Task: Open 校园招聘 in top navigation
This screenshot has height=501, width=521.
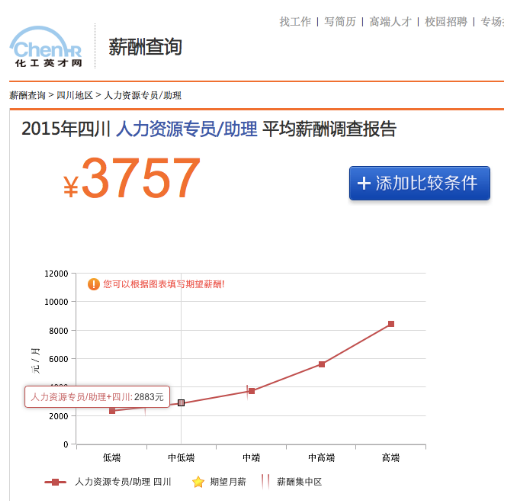Action: tap(446, 22)
